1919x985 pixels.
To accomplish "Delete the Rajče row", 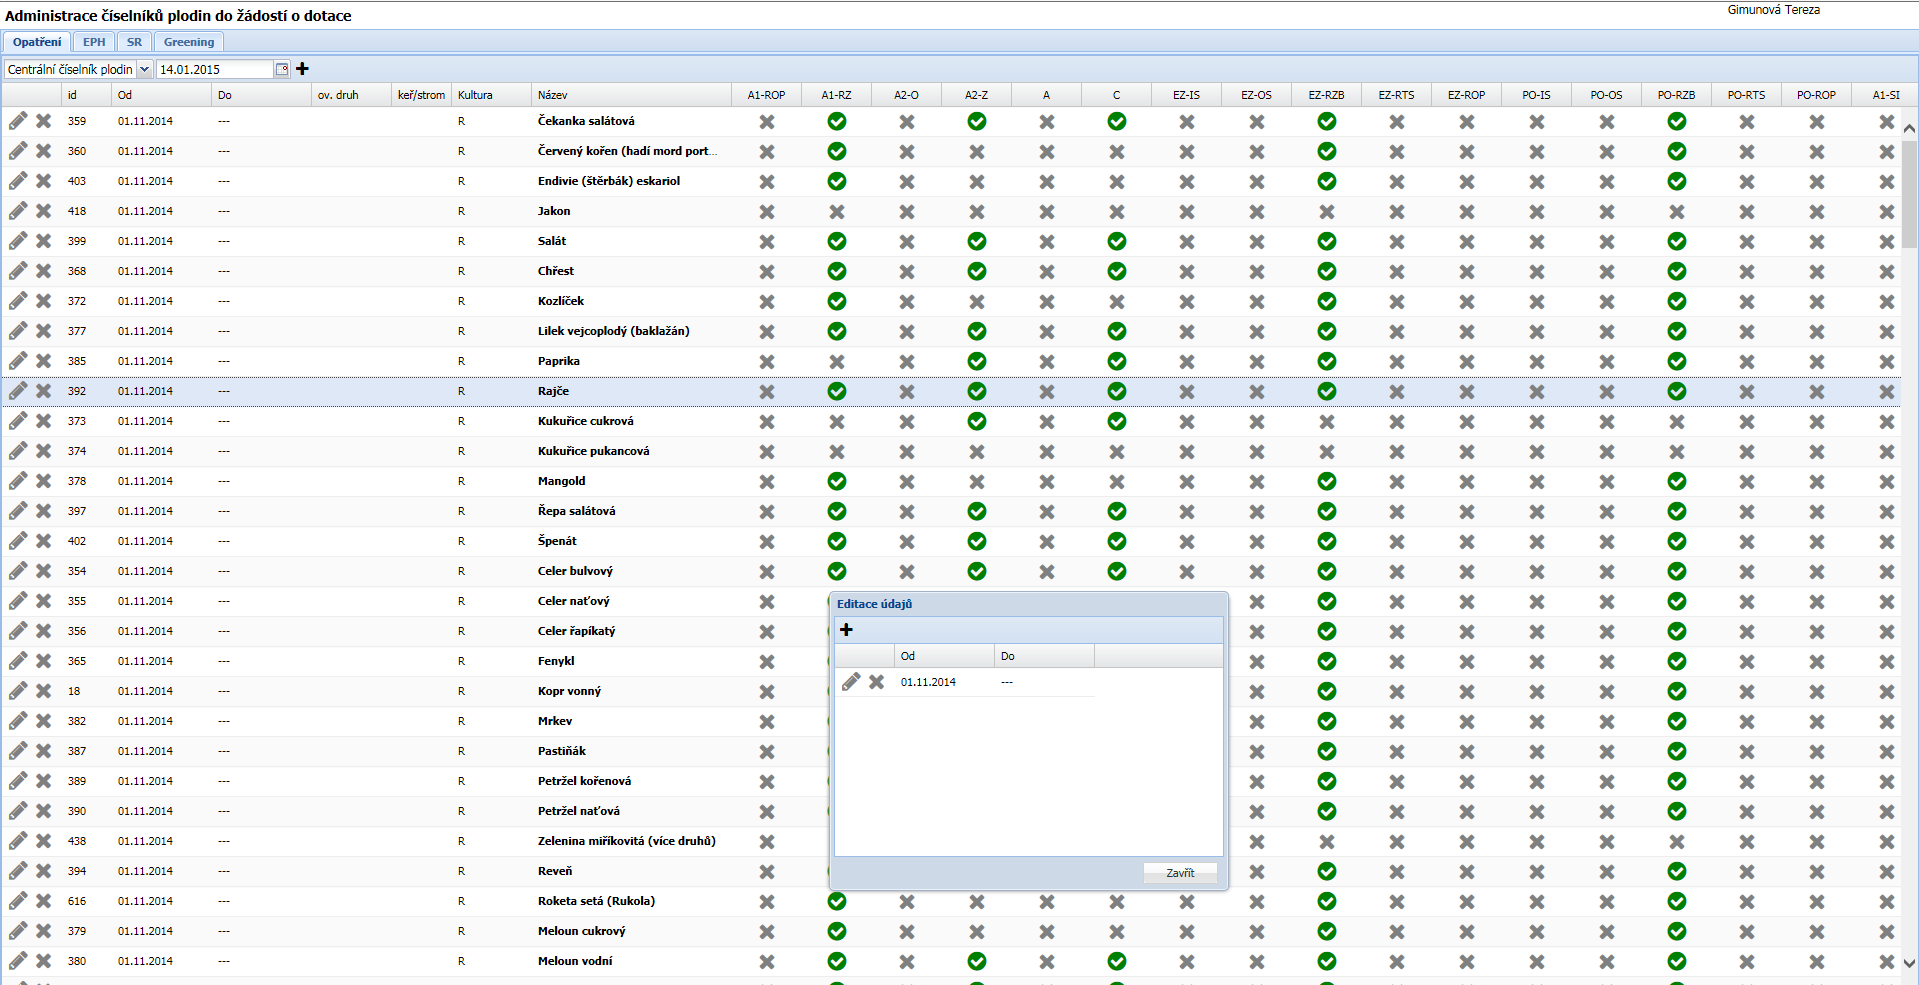I will 44,391.
